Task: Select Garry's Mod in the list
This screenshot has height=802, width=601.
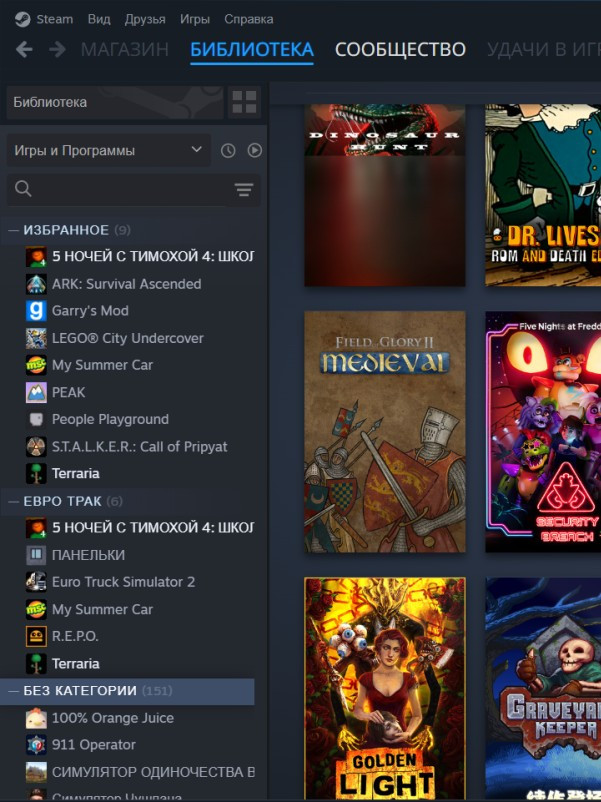Action: pyautogui.click(x=90, y=311)
